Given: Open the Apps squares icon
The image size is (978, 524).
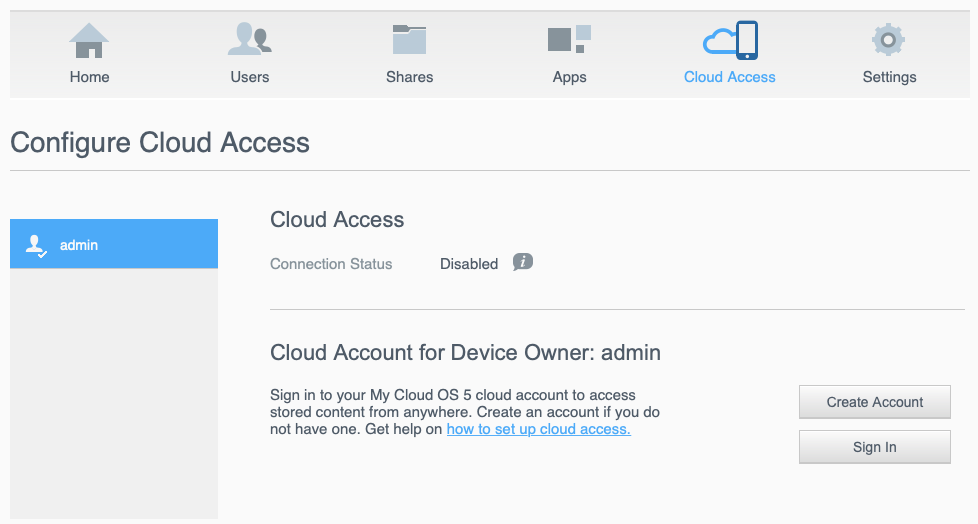Looking at the screenshot, I should (569, 39).
